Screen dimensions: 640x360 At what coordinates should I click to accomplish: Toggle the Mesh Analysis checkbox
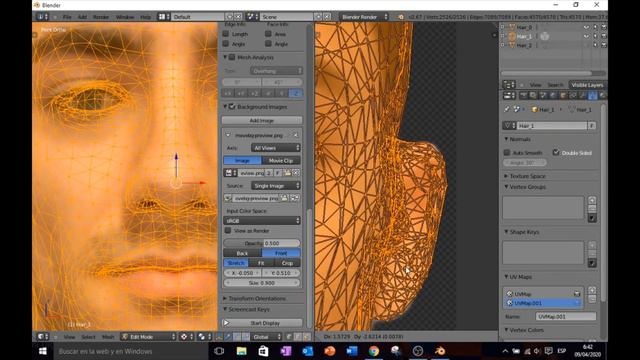click(232, 57)
